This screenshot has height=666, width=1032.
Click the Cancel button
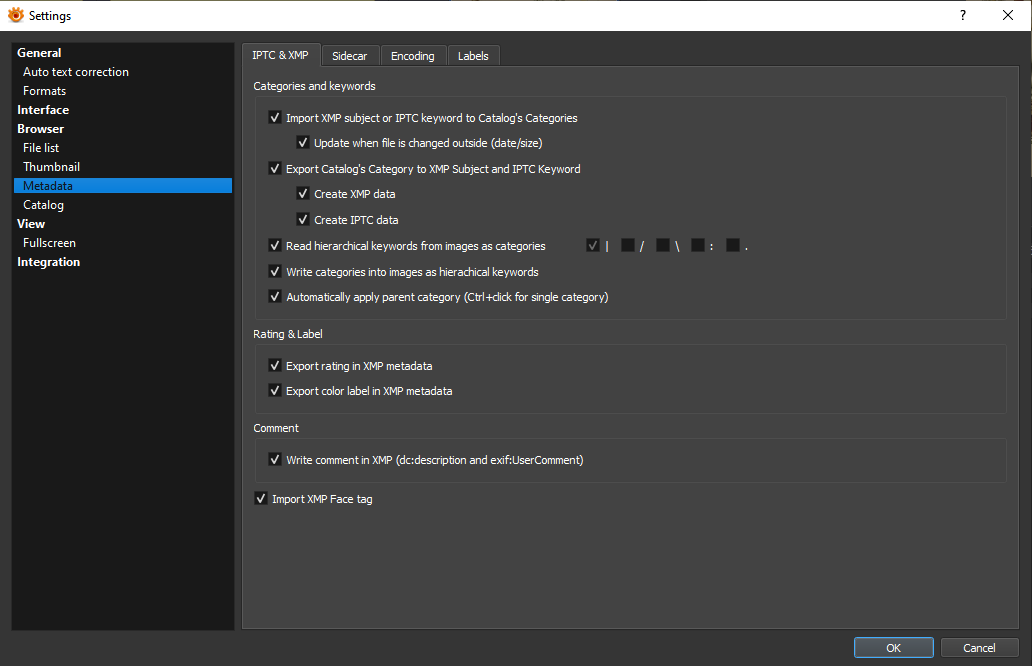point(979,648)
